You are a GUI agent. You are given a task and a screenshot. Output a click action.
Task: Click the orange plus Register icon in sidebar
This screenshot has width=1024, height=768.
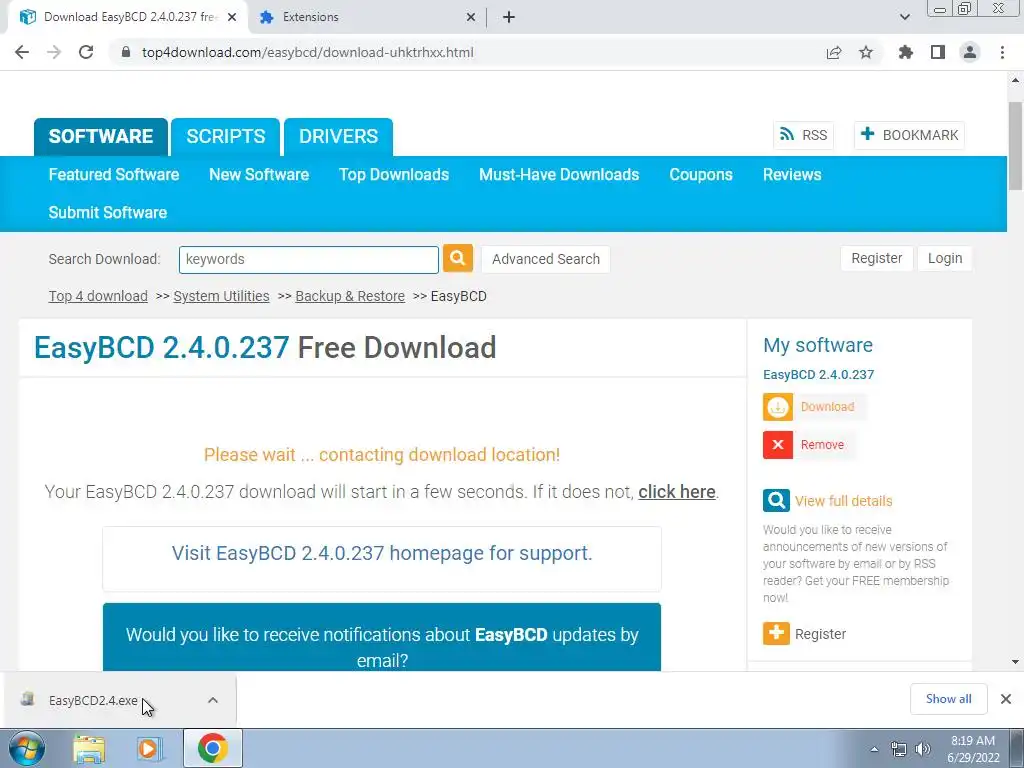click(776, 633)
